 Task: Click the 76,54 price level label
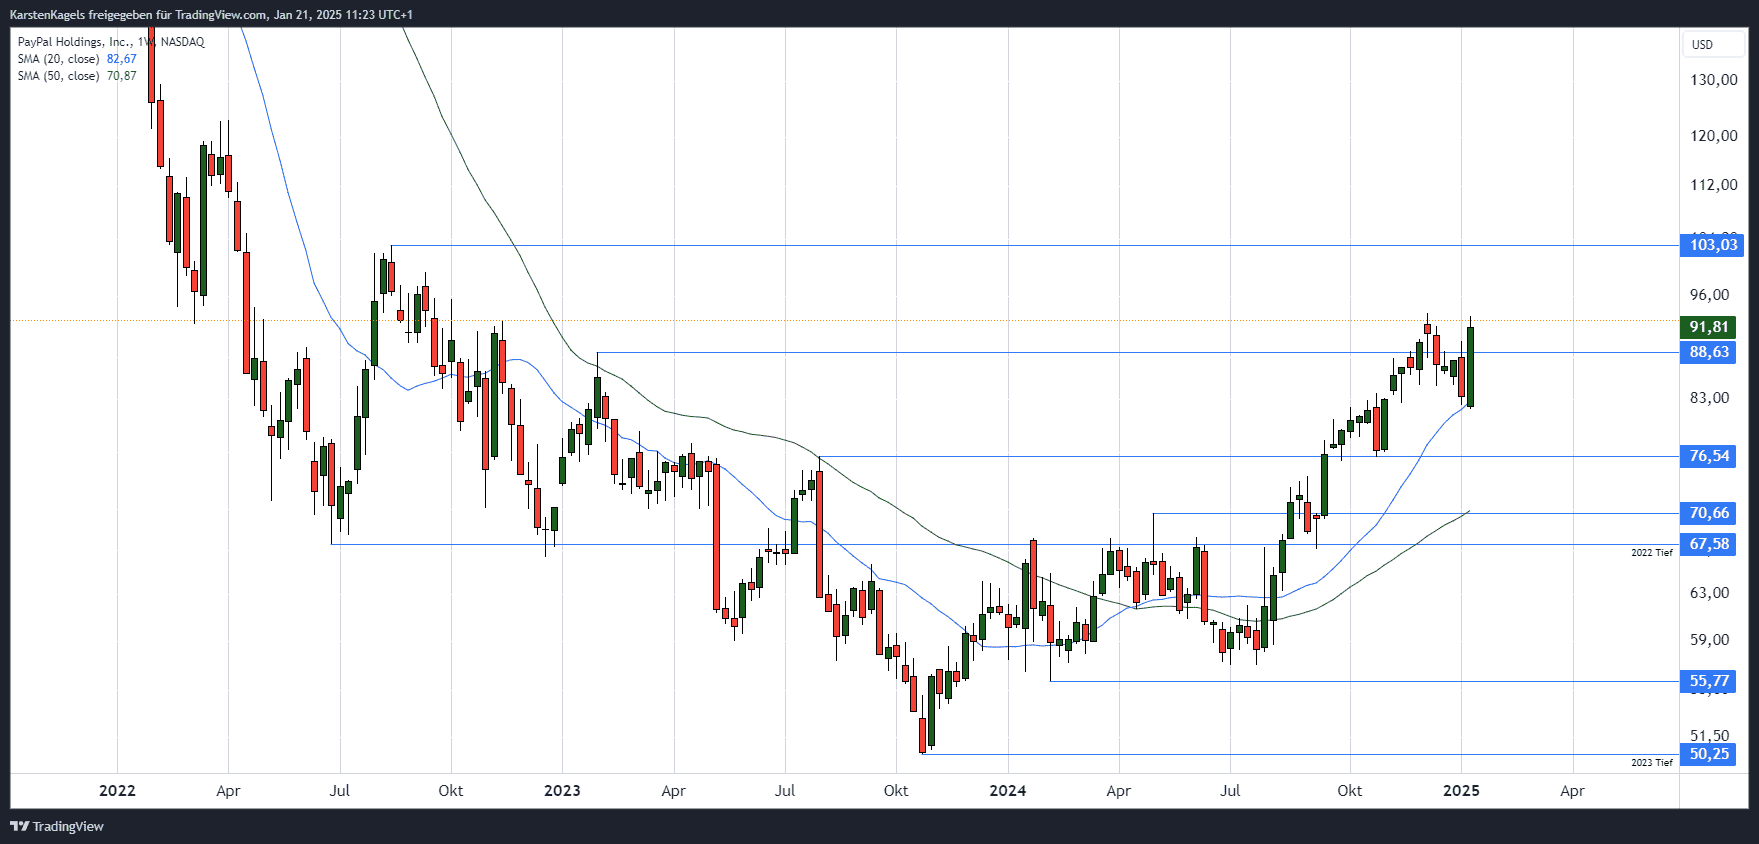click(x=1708, y=456)
